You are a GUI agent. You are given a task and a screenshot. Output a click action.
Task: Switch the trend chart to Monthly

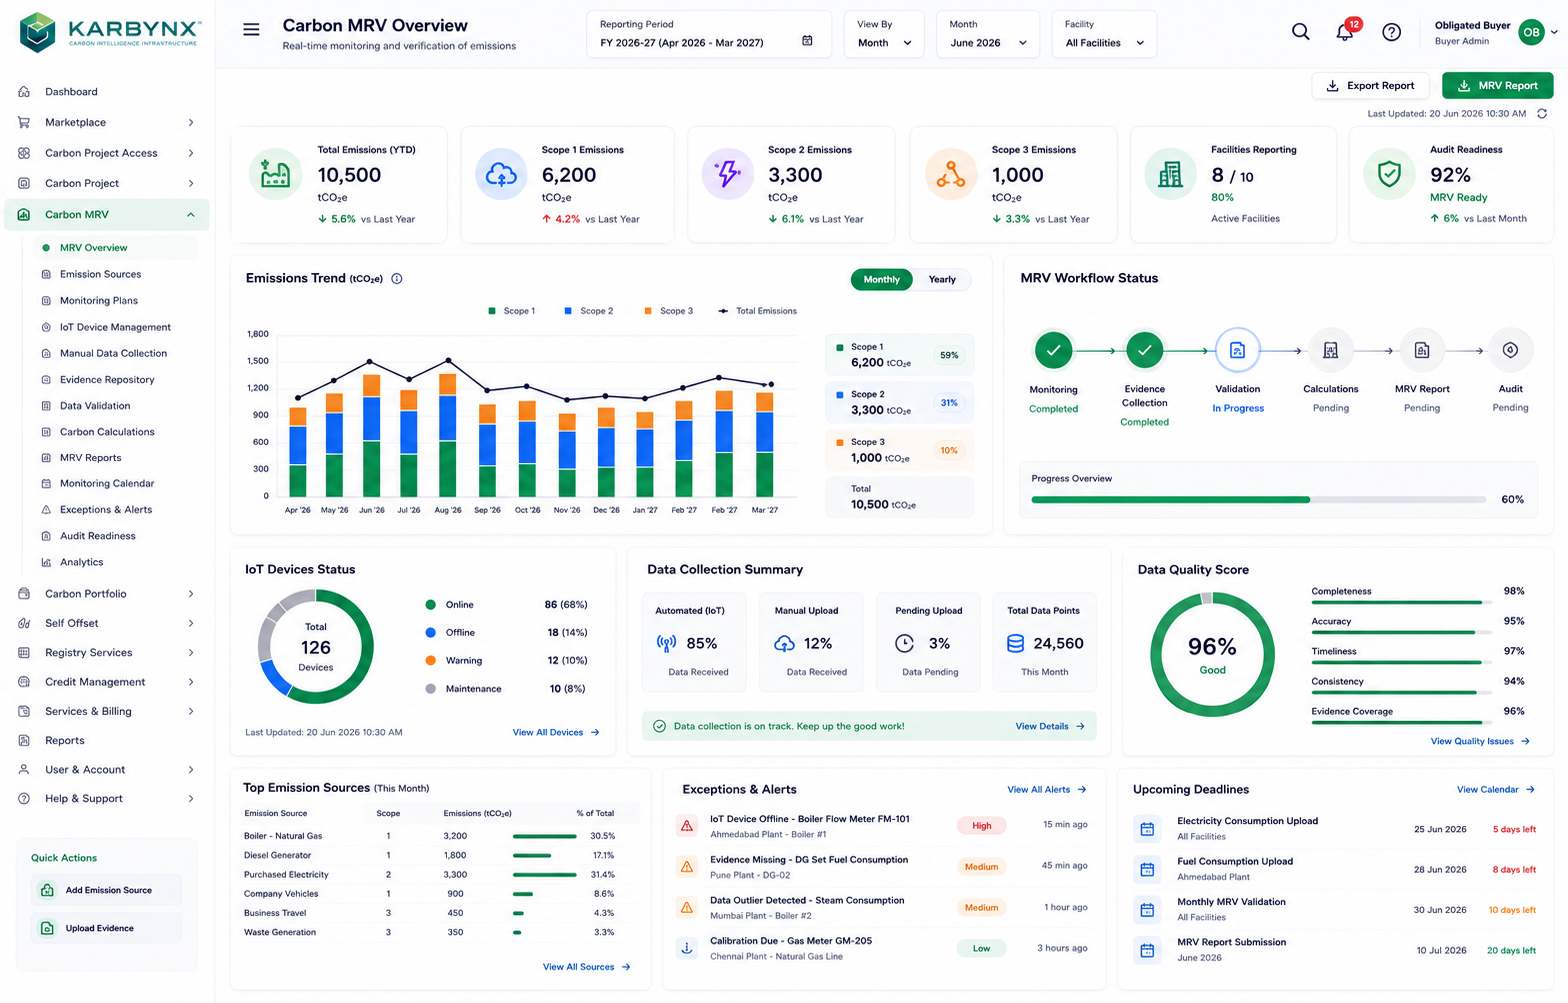click(x=881, y=280)
